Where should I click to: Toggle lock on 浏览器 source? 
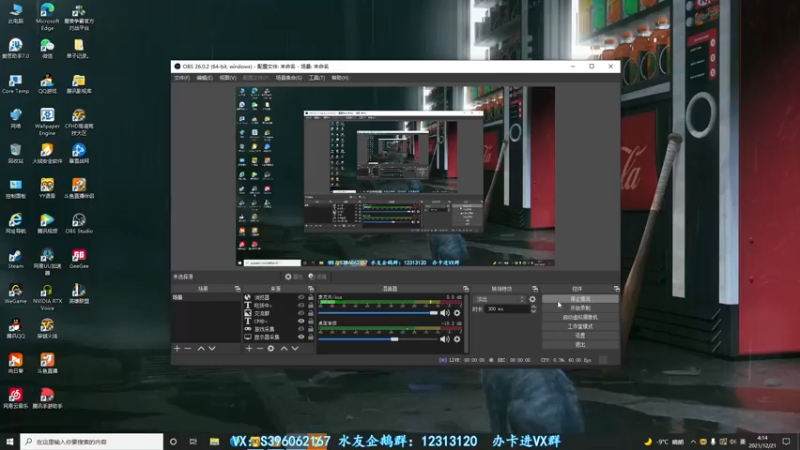click(311, 297)
